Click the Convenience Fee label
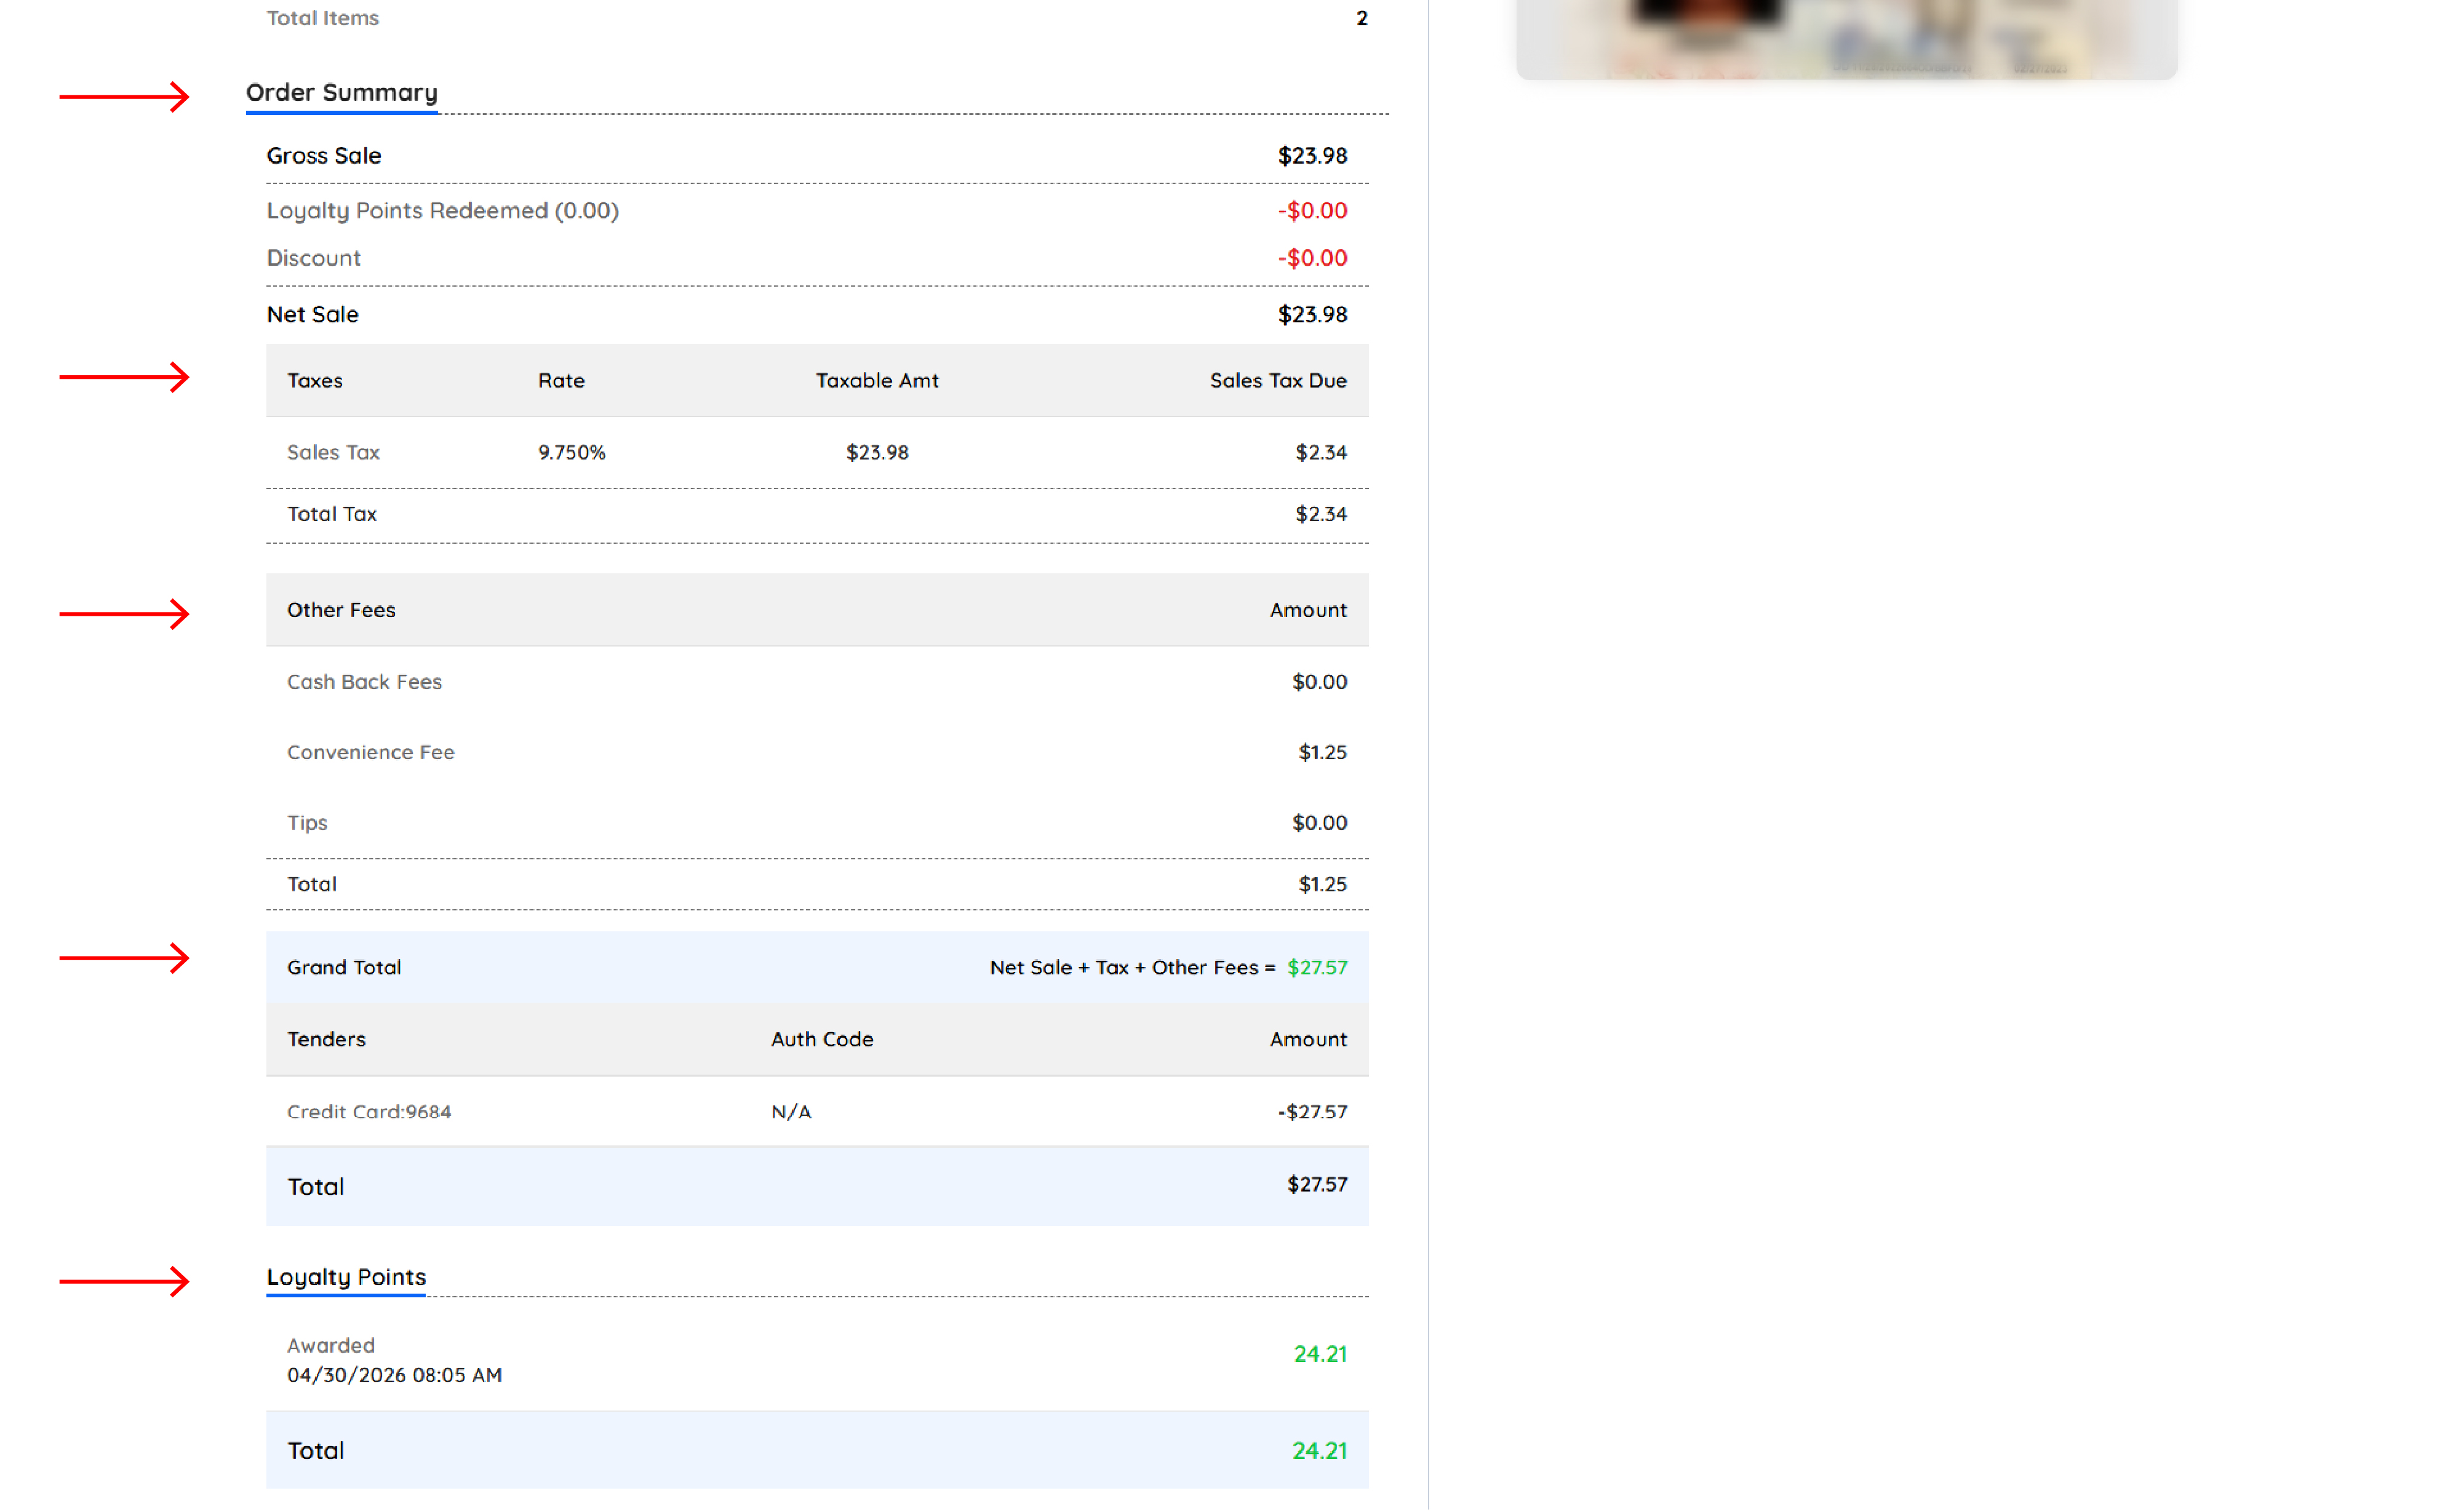 371,752
